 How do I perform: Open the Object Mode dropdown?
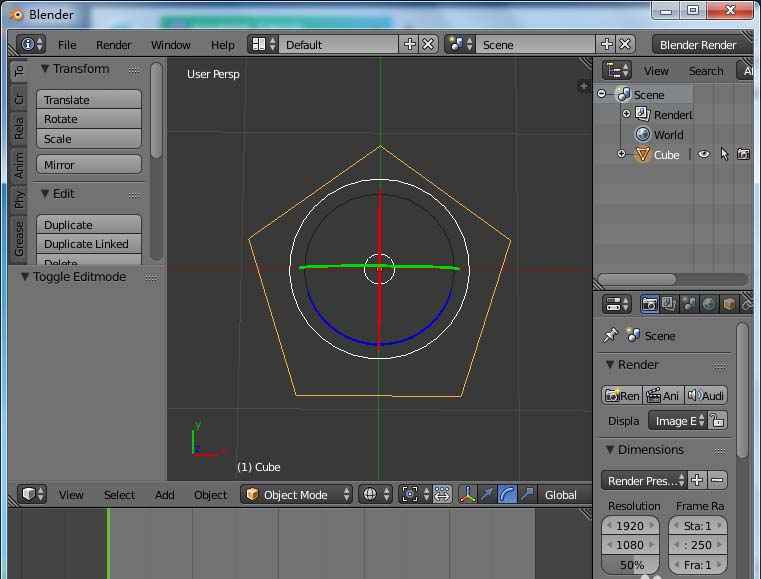[298, 494]
